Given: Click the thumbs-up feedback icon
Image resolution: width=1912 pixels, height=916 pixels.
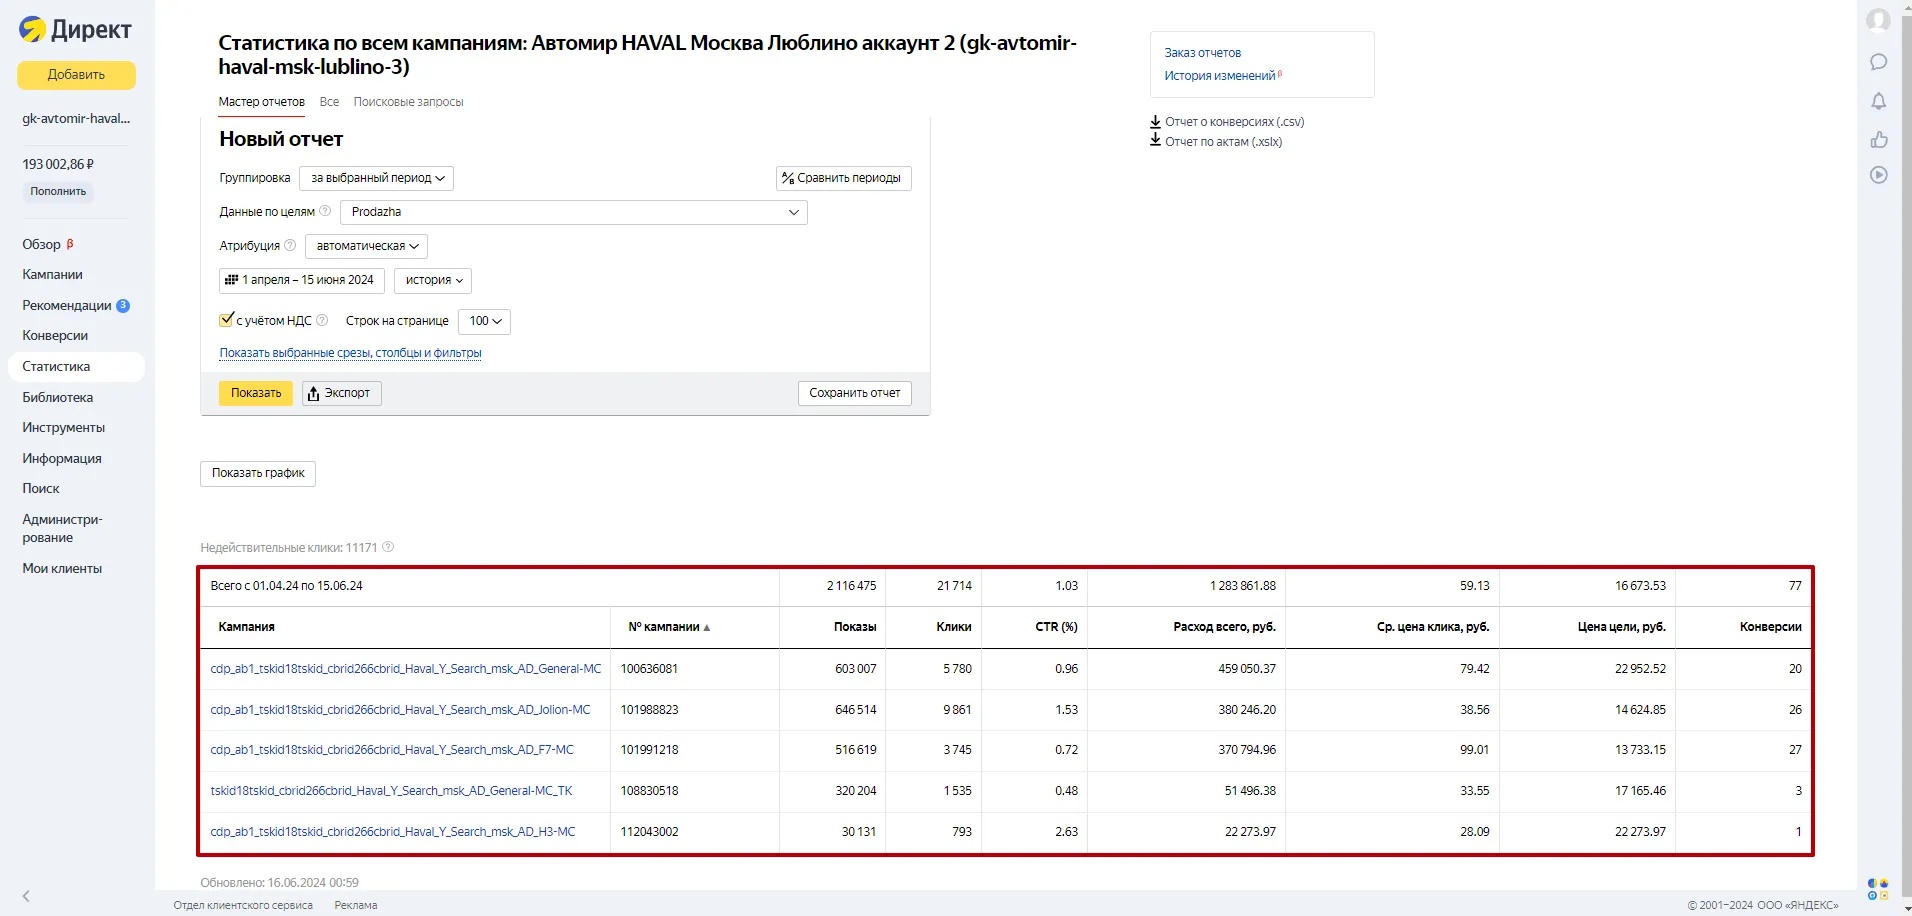Looking at the screenshot, I should (1878, 139).
